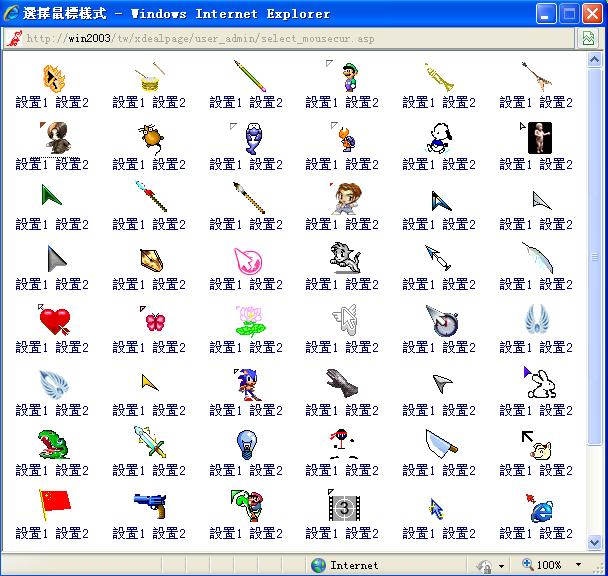Screen dimensions: 608x576
Task: Click the red heart cursor icon
Action: click(54, 321)
